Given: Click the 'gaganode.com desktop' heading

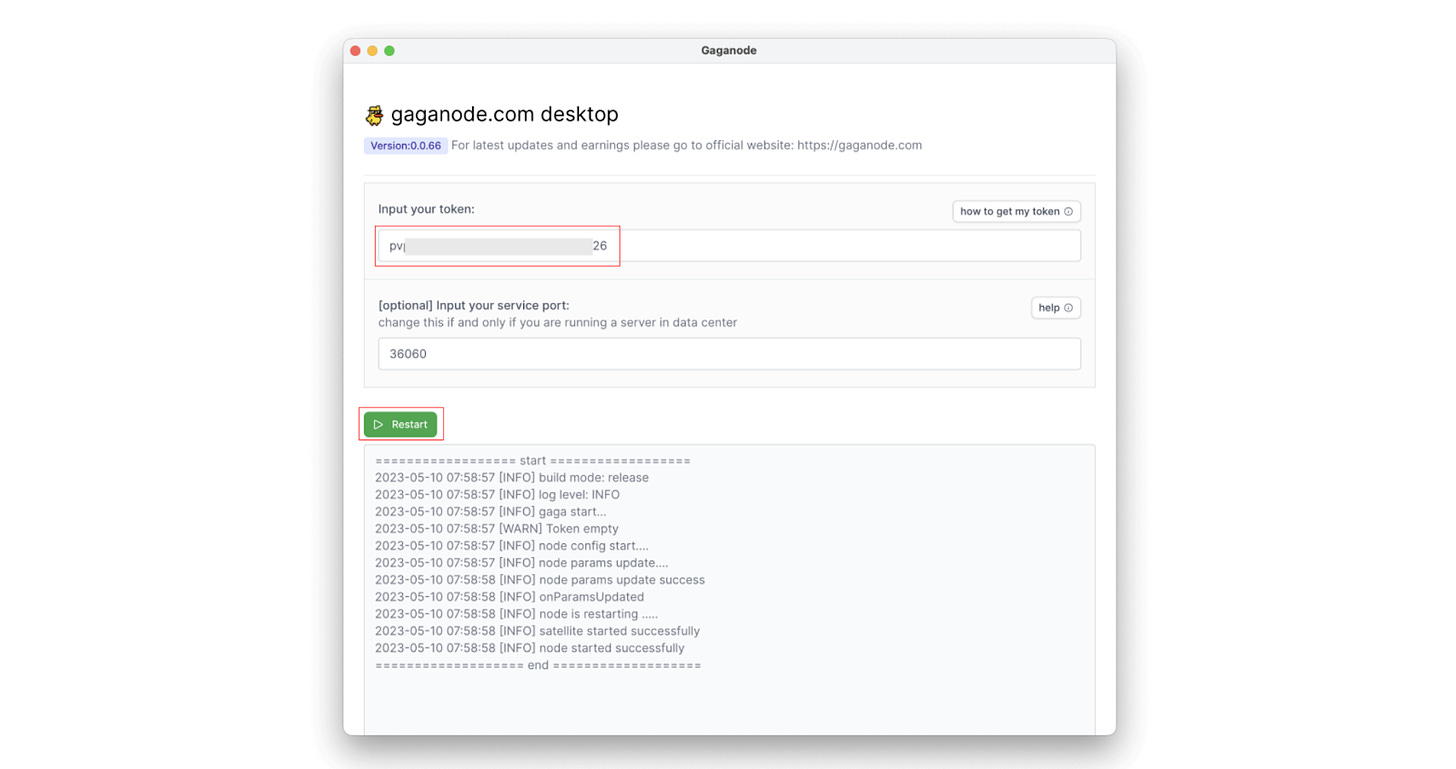Looking at the screenshot, I should 504,114.
